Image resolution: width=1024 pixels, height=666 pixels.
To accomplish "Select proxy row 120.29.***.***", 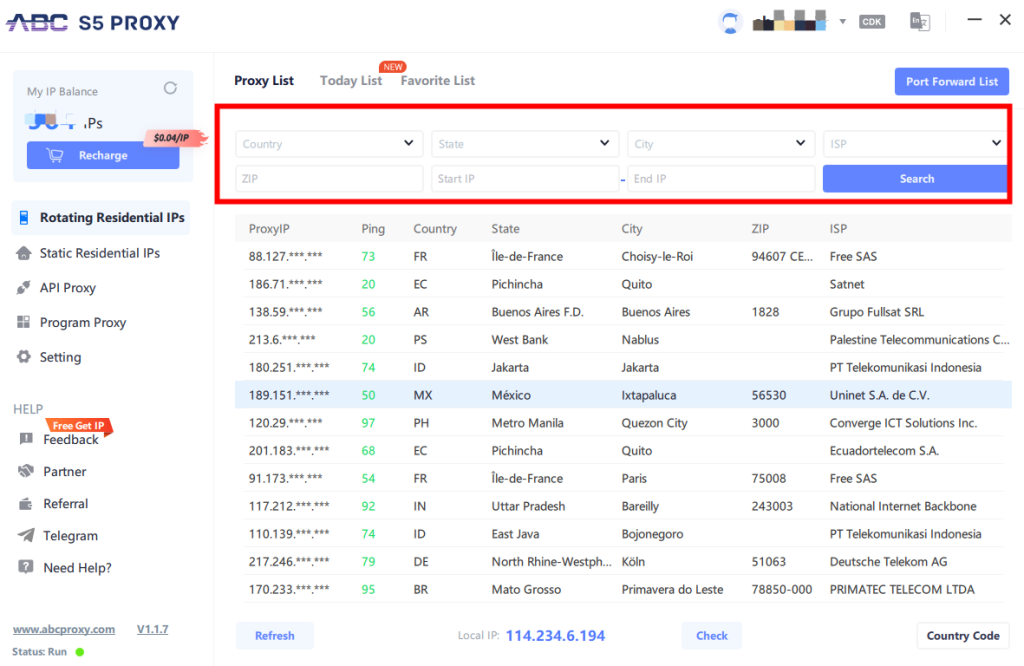I will click(x=623, y=422).
